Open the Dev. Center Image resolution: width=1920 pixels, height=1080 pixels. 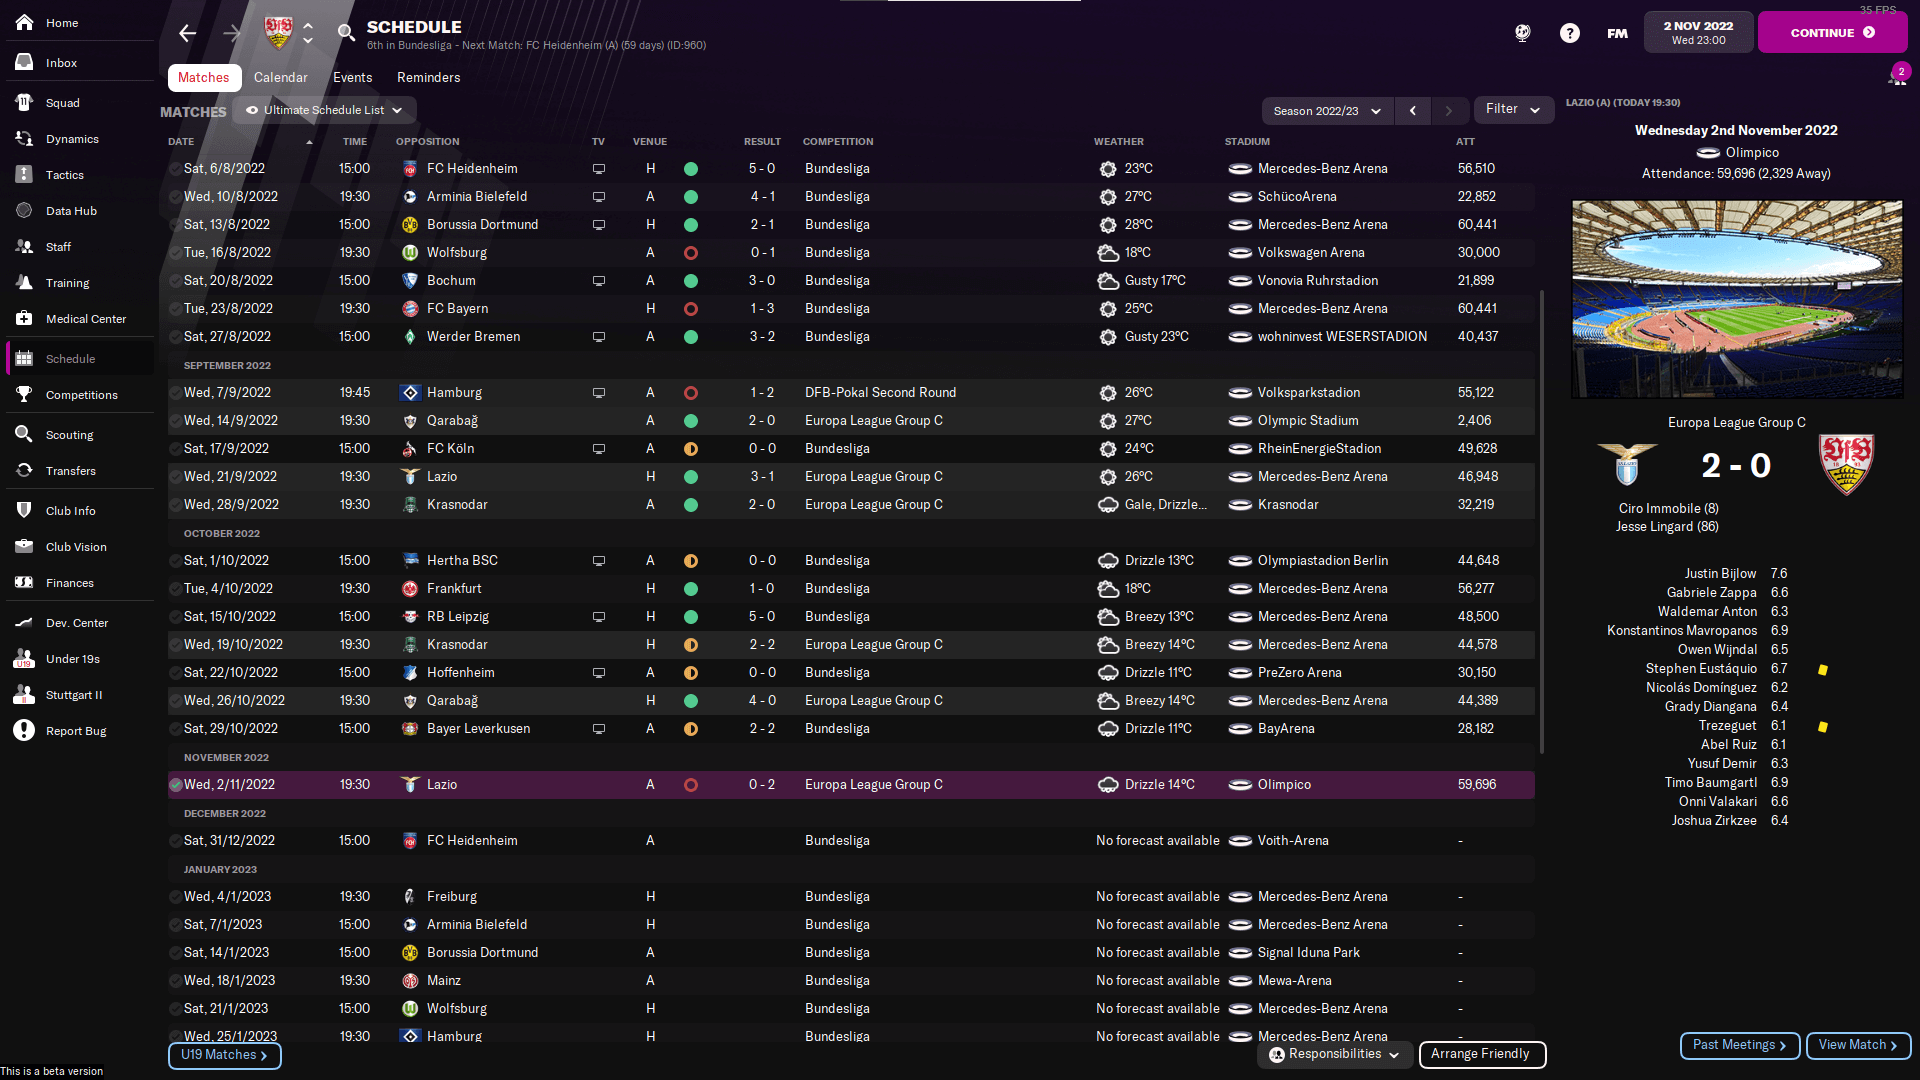click(x=78, y=623)
